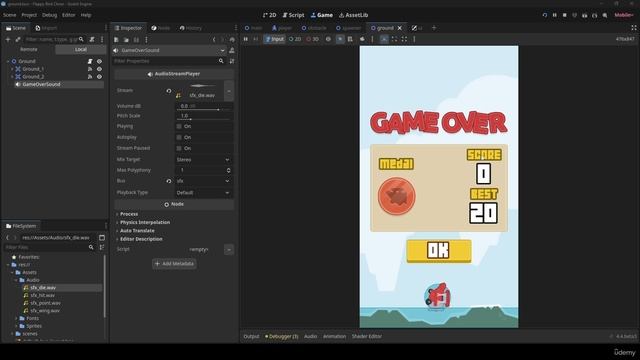
Task: Toggle 2D selection mode in Game toolbar
Action: click(x=295, y=39)
